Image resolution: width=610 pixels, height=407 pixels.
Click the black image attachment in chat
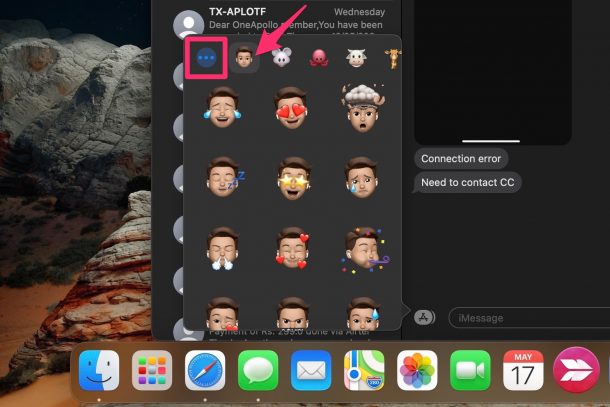click(492, 72)
